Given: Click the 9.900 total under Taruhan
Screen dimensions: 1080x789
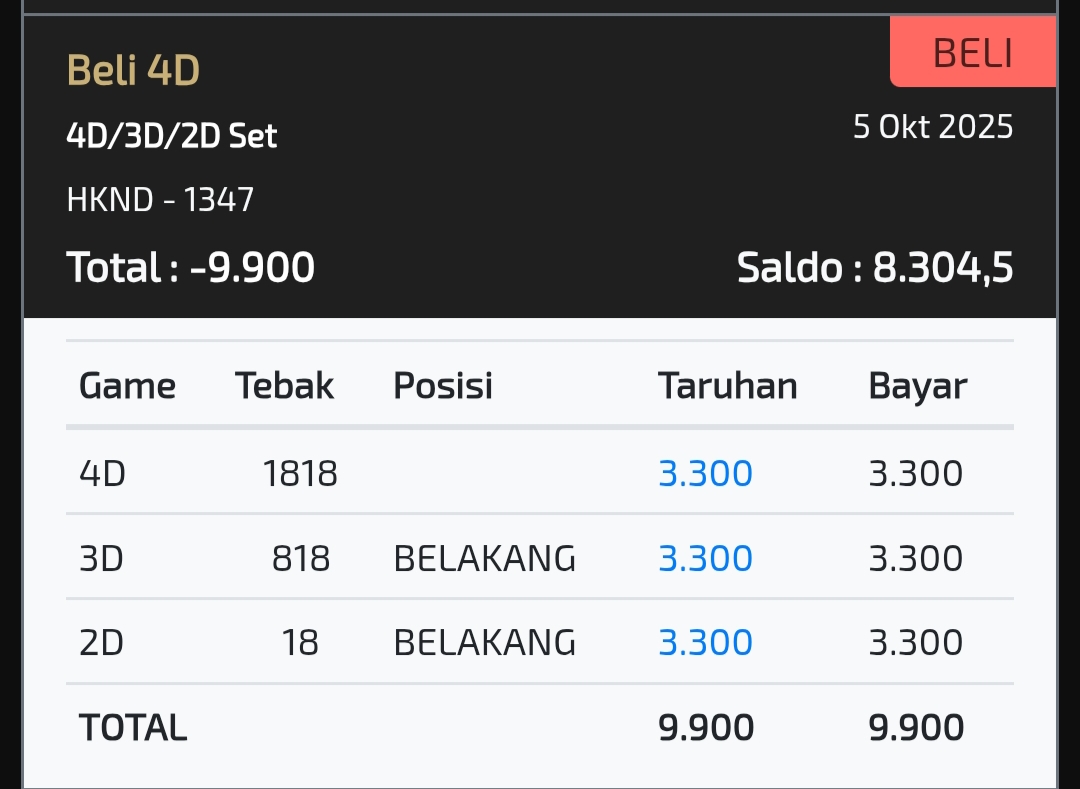Looking at the screenshot, I should 705,728.
